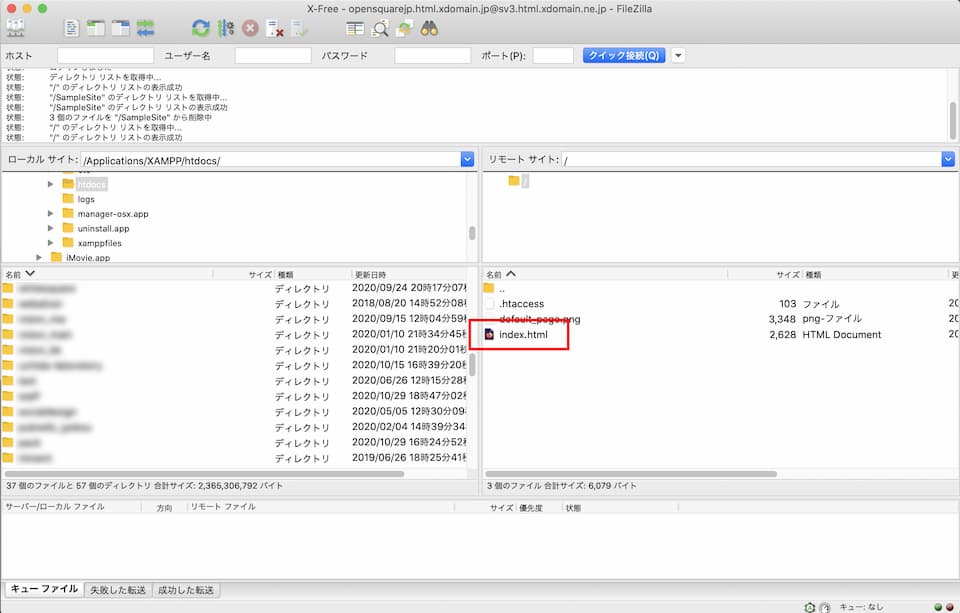Click the red cancel operation icon
Image resolution: width=960 pixels, height=613 pixels.
click(x=250, y=28)
